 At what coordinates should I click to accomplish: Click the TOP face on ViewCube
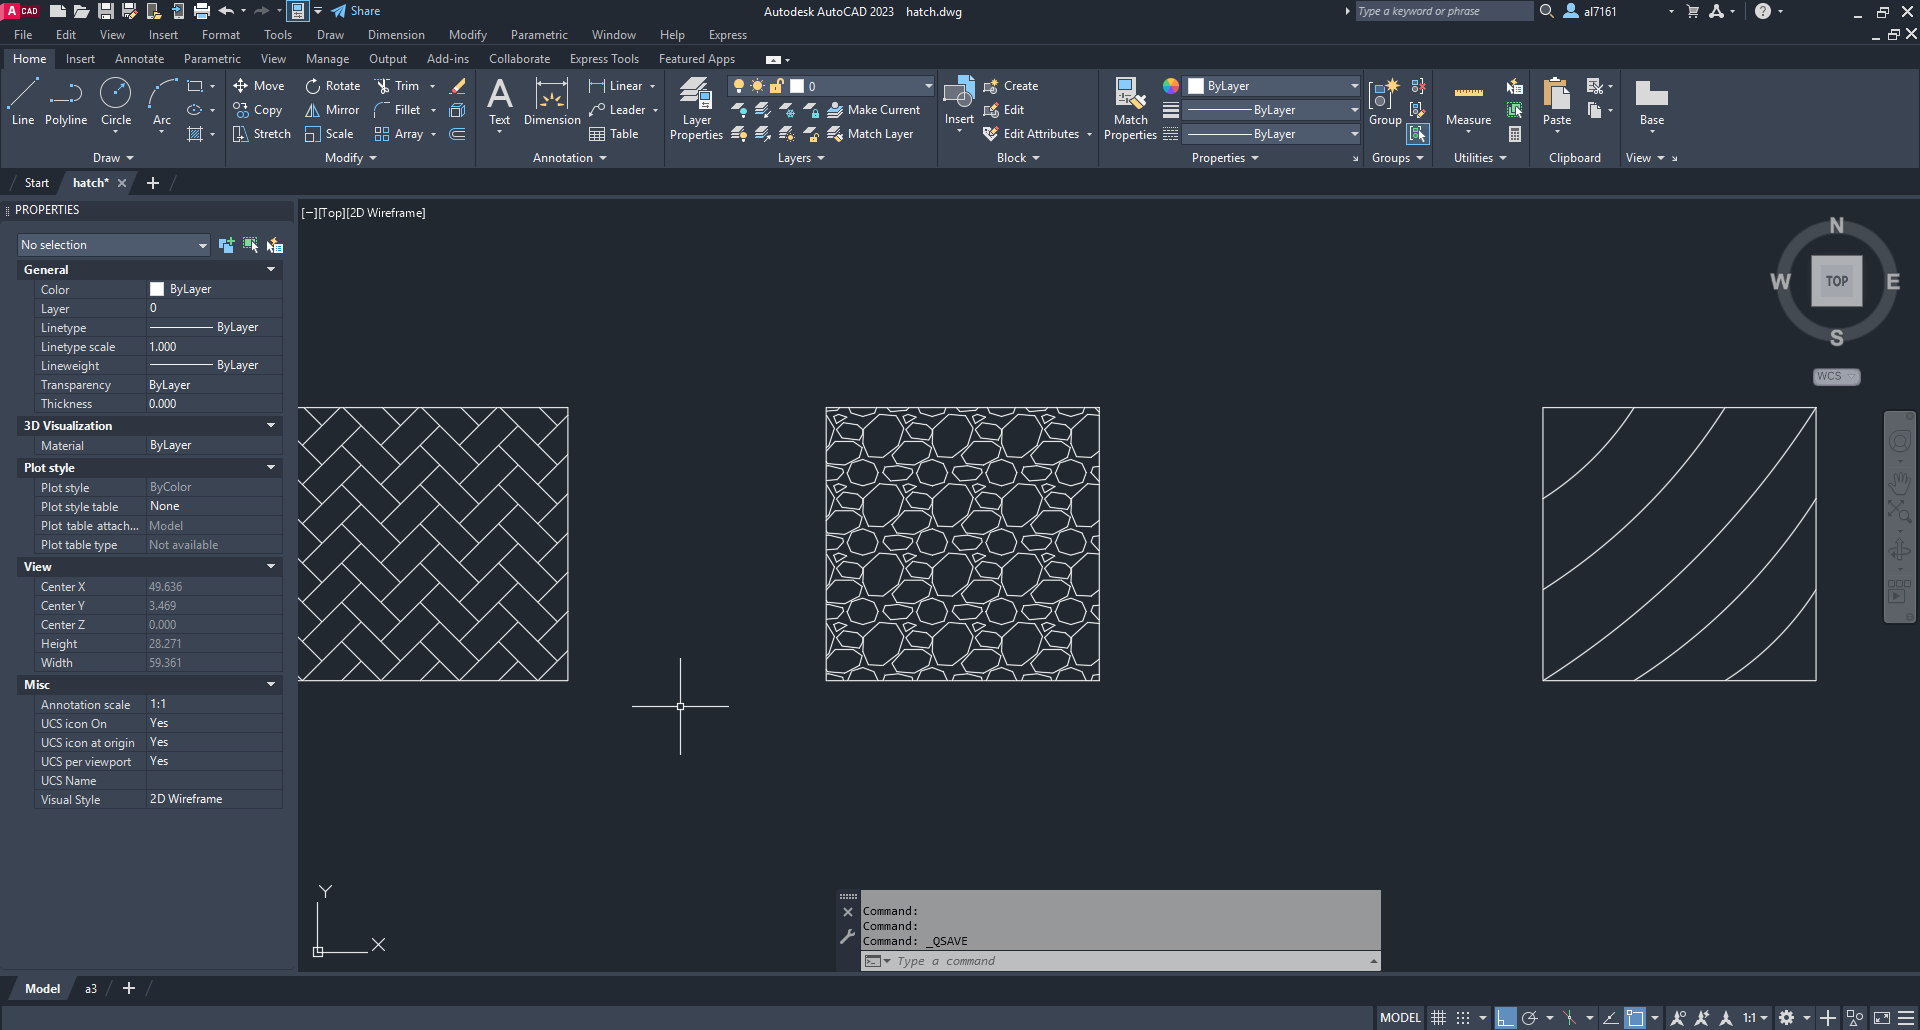pos(1836,281)
